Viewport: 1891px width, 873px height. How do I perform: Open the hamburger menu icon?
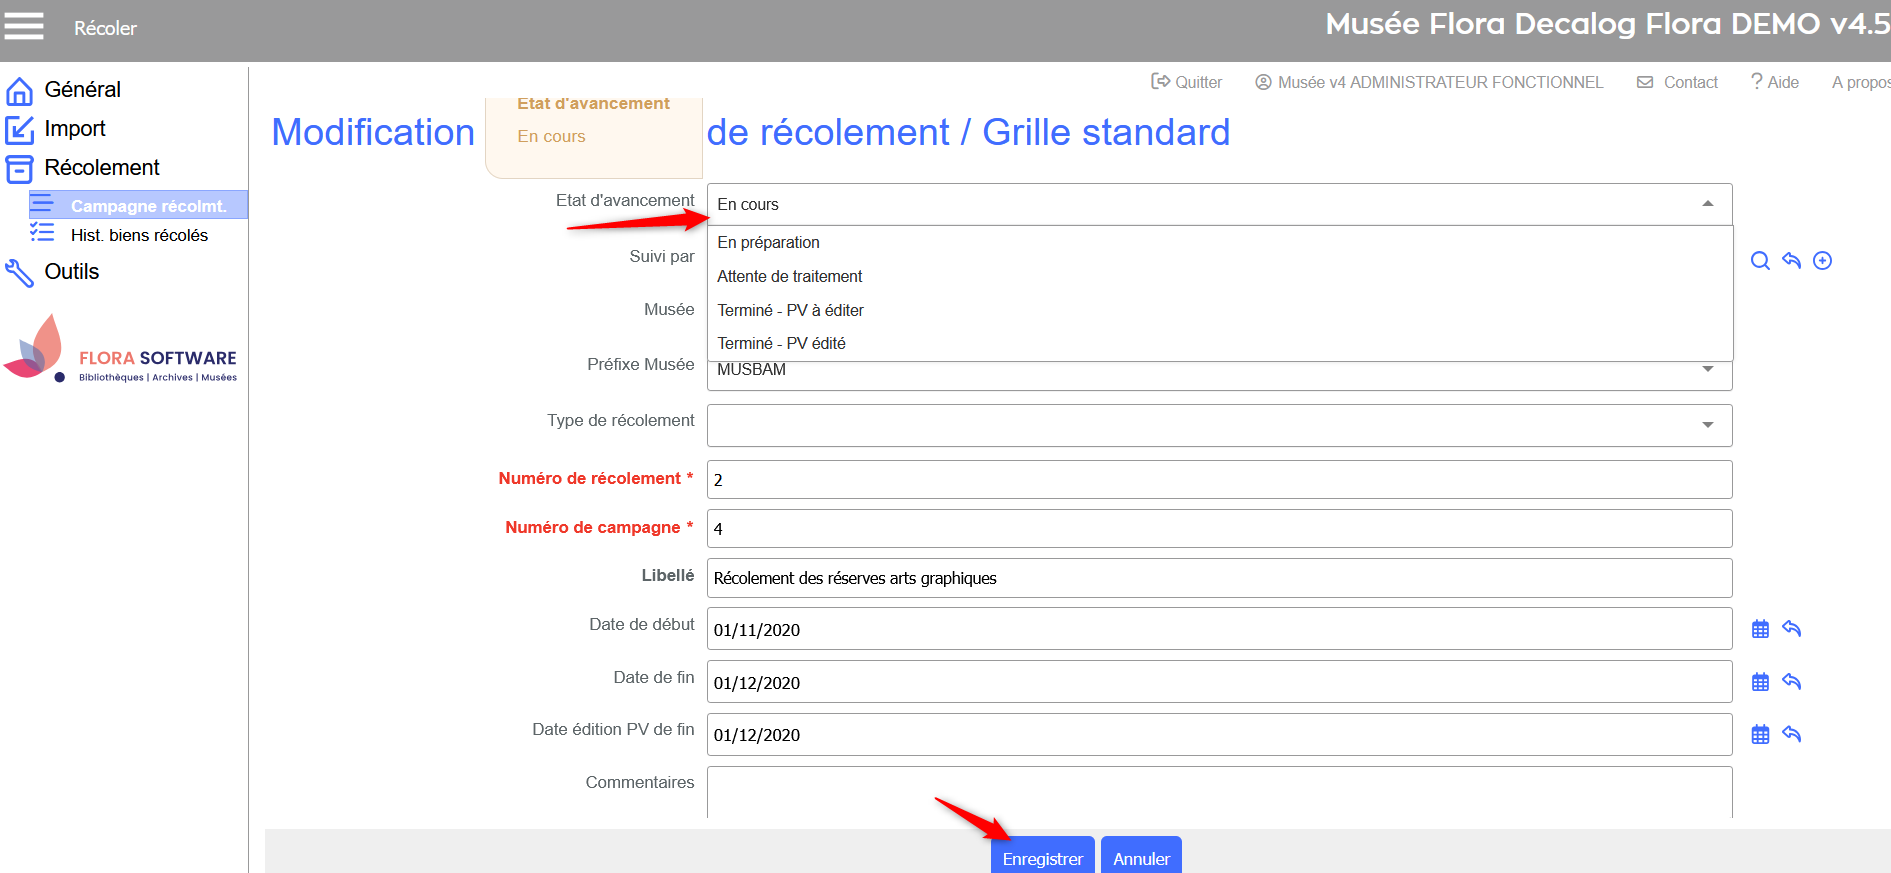point(24,26)
